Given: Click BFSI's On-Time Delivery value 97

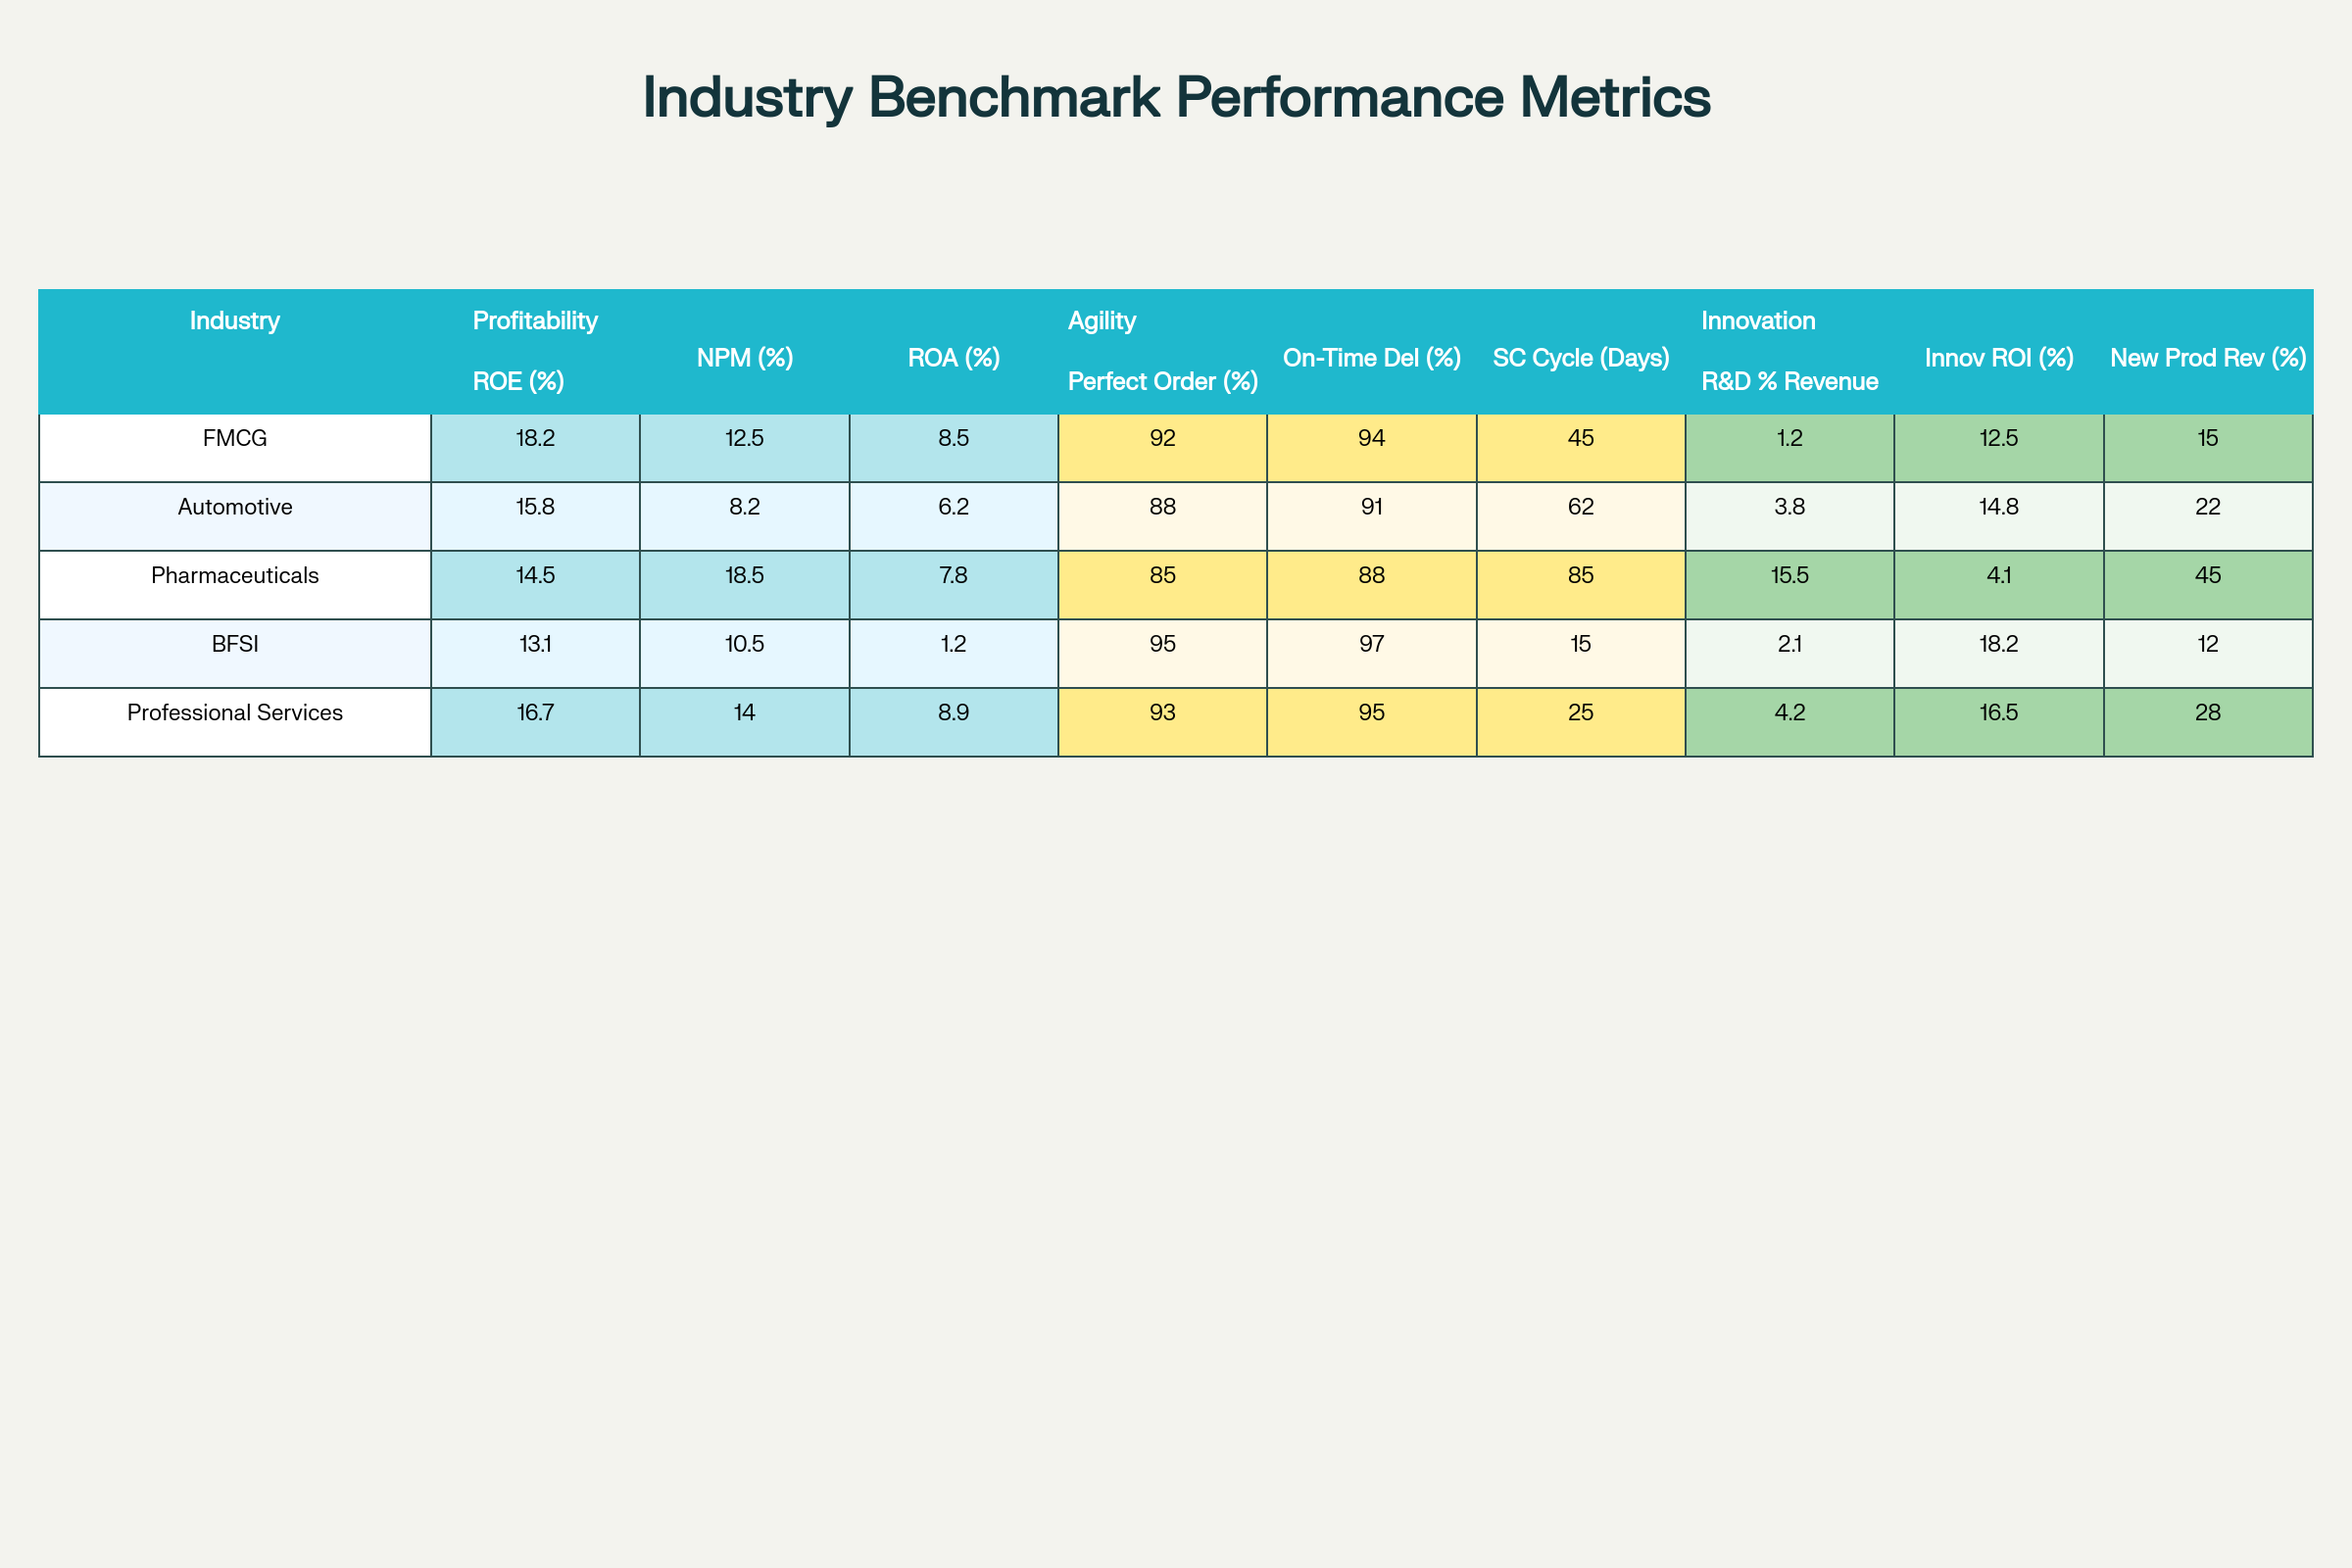Looking at the screenshot, I should (x=1372, y=644).
